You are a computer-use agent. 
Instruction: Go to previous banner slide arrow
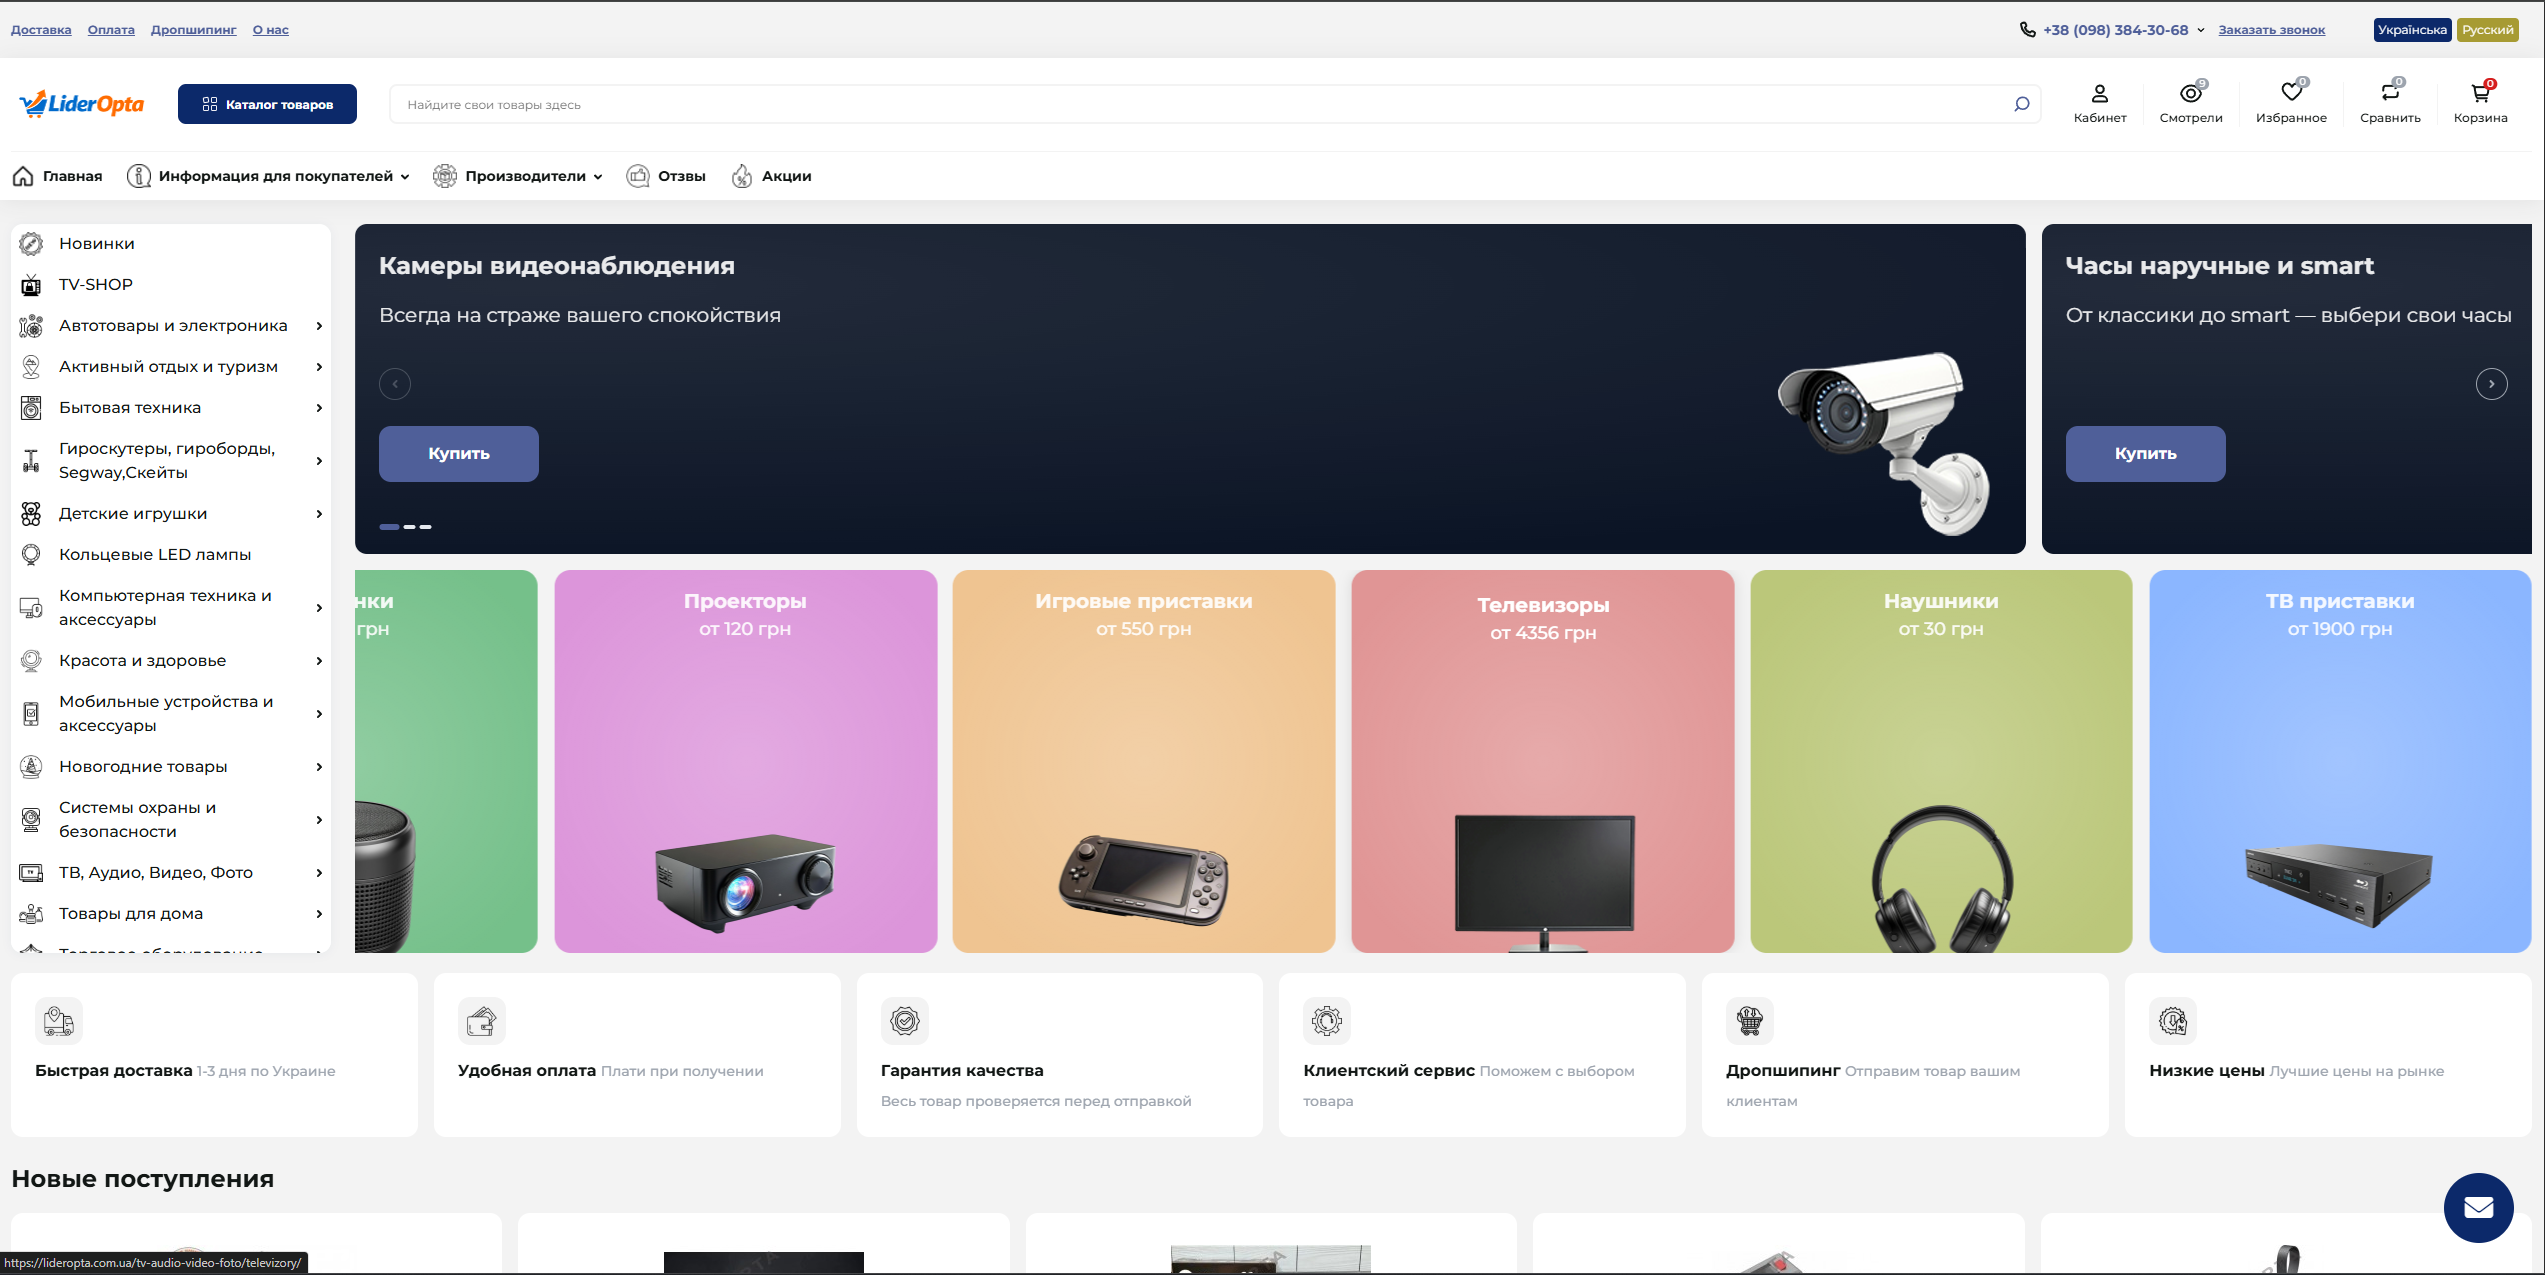(x=395, y=384)
